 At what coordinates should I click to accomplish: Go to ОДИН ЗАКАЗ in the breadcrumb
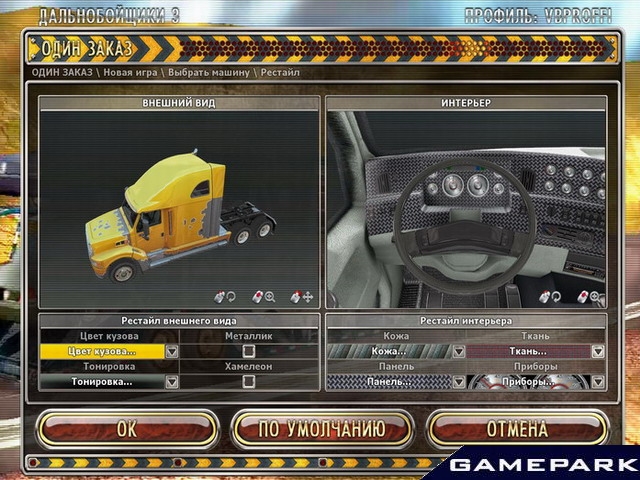(62, 73)
